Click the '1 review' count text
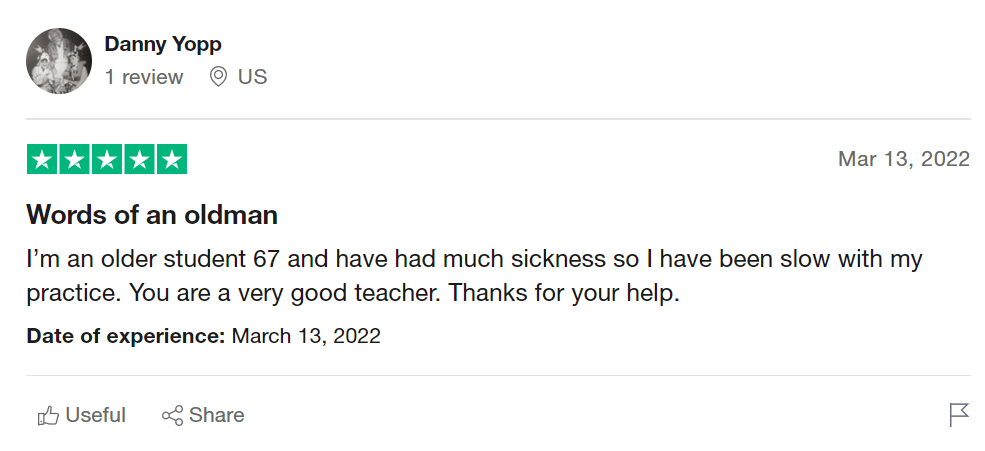 click(x=144, y=77)
